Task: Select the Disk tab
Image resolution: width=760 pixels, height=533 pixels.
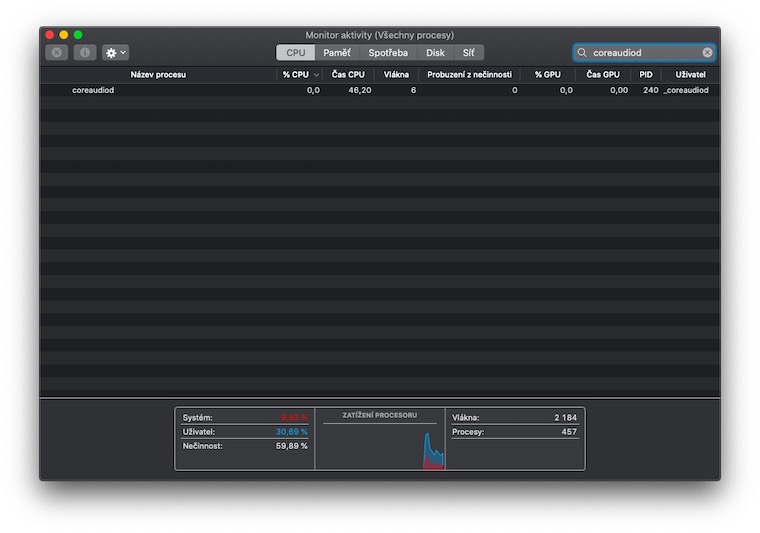Action: coord(435,52)
